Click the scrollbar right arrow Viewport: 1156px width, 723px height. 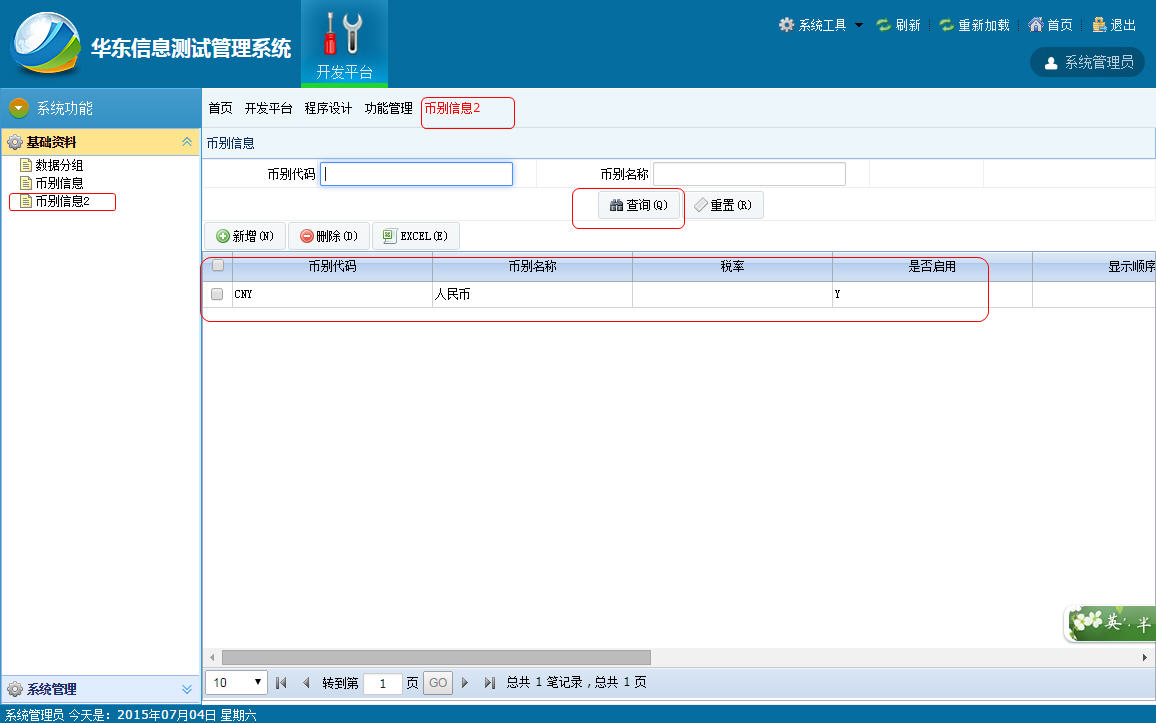1145,657
